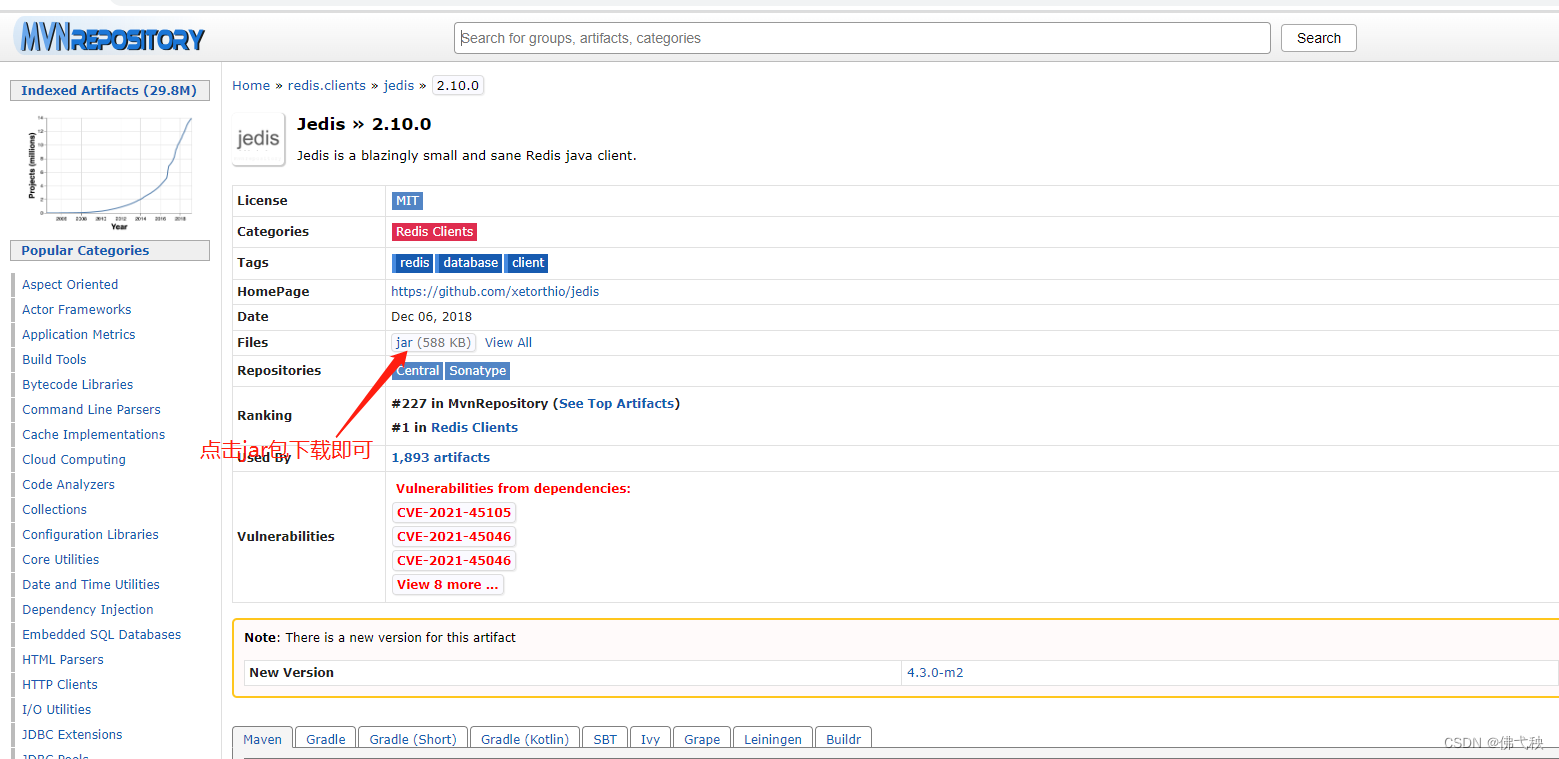Open Build Tools category
1559x759 pixels.
click(x=54, y=360)
